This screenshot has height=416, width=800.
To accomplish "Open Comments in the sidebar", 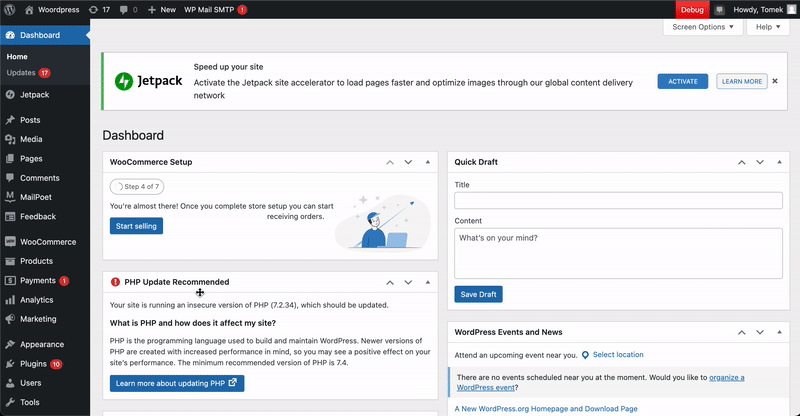I will click(x=45, y=178).
